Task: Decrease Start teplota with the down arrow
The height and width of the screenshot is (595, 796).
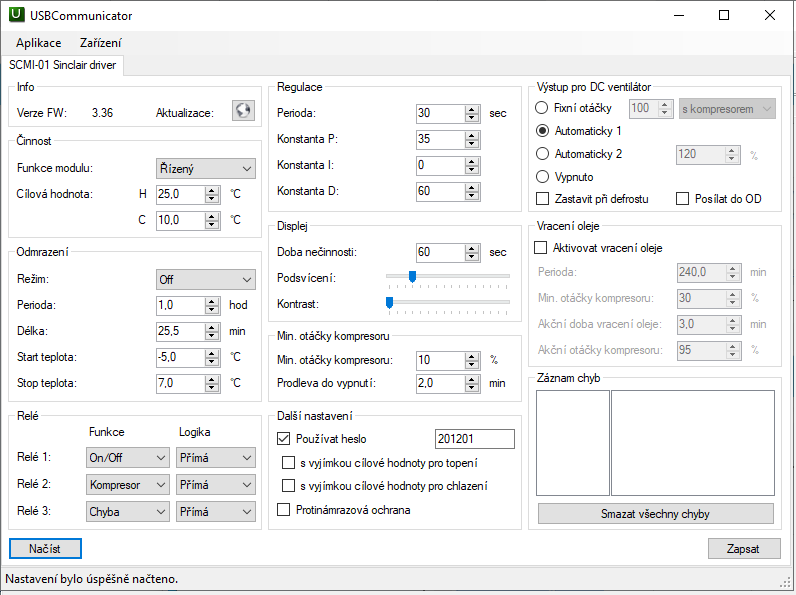Action: coord(212,361)
